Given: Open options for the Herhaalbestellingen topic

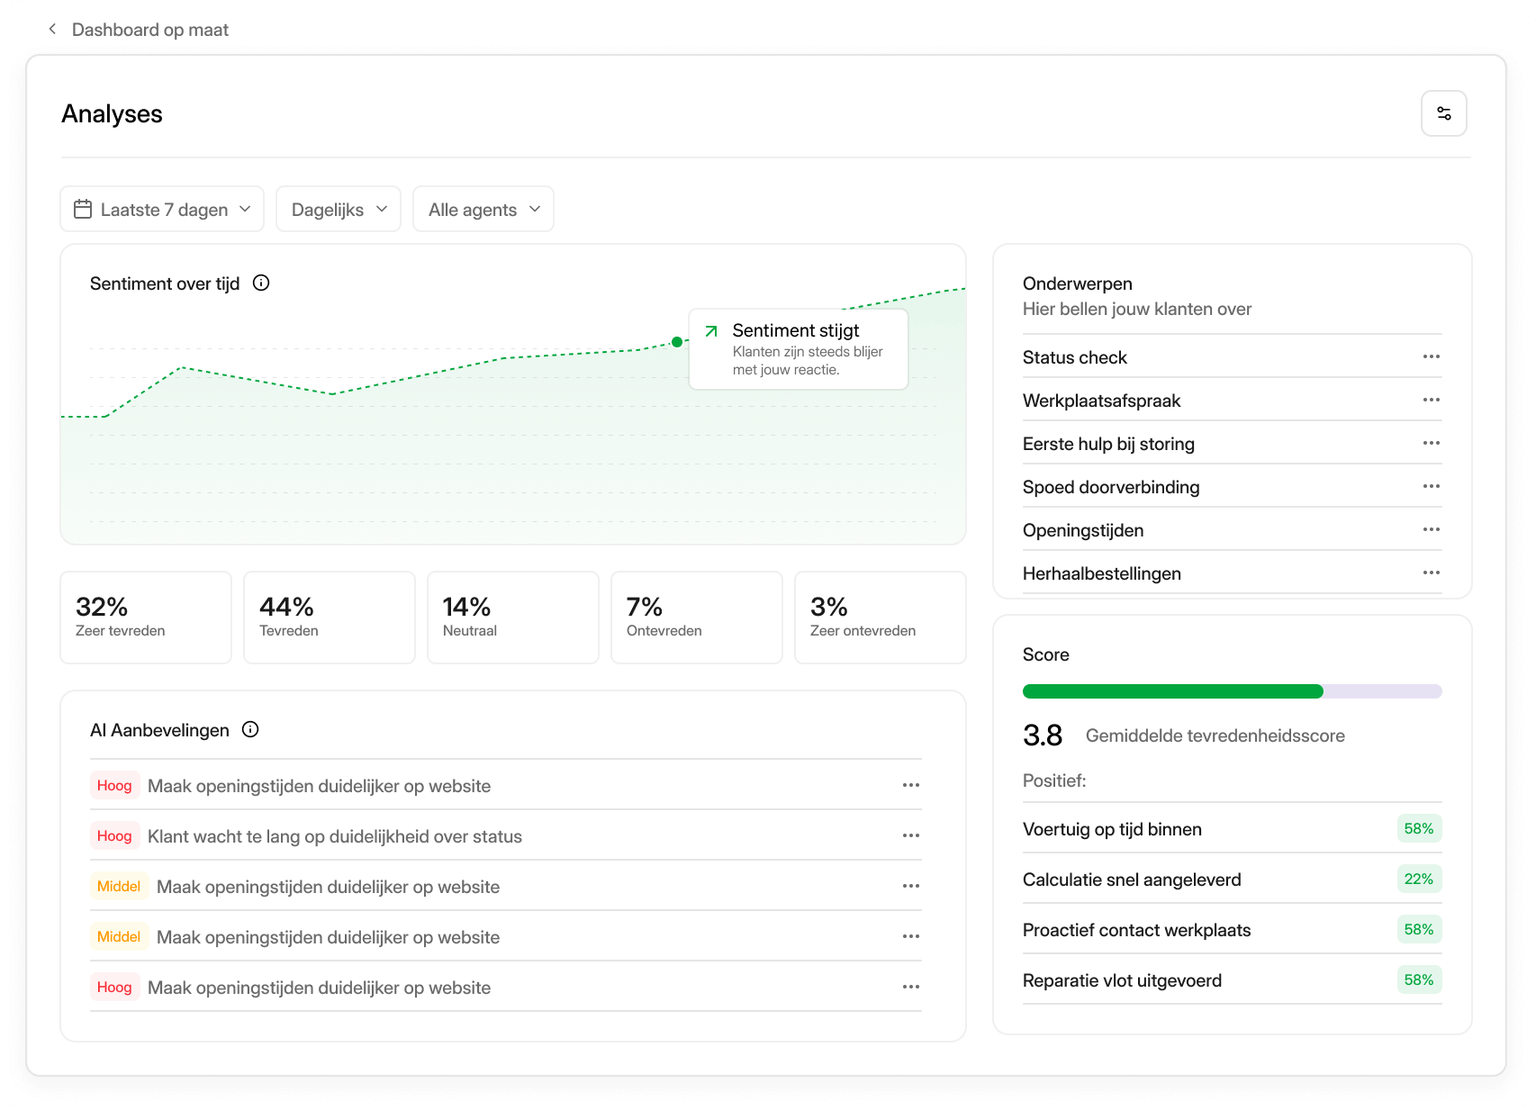Looking at the screenshot, I should coord(1430,572).
